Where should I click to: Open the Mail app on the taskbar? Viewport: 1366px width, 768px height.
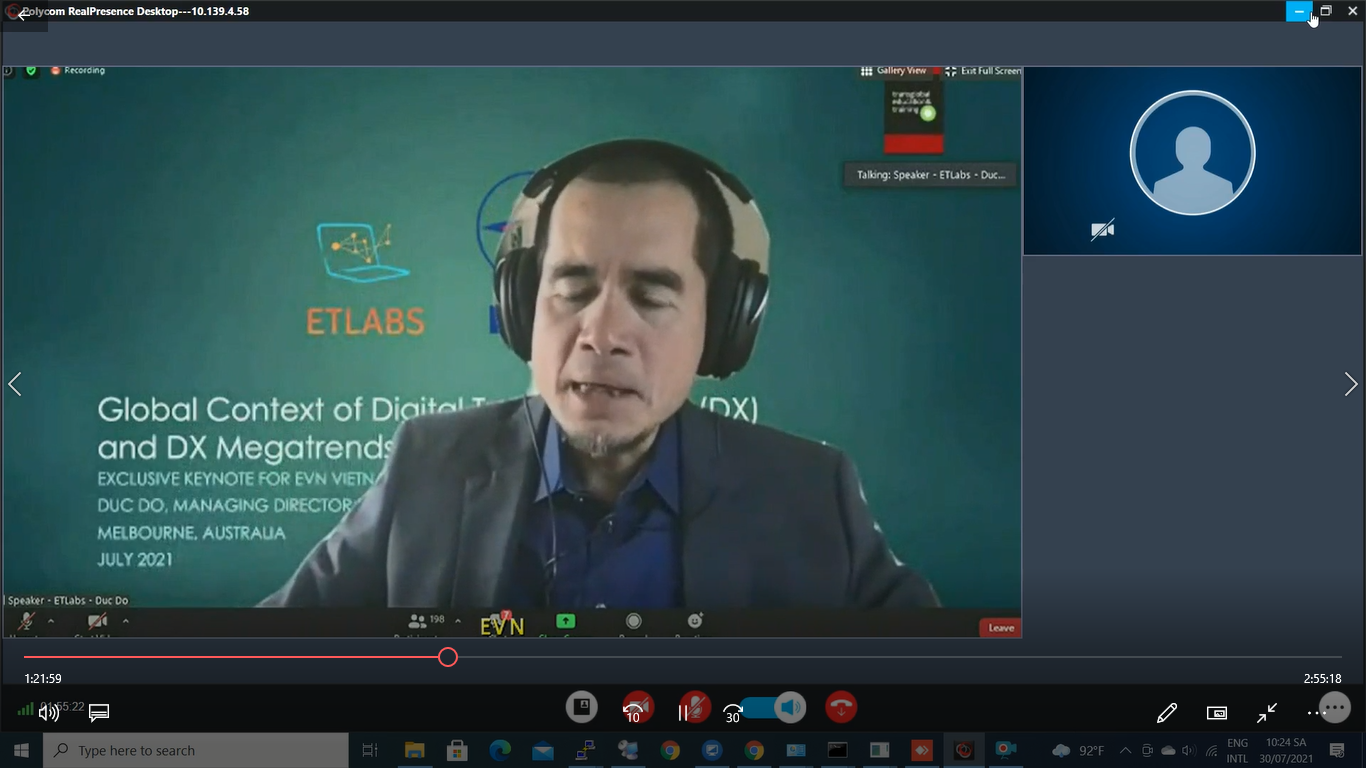[543, 750]
